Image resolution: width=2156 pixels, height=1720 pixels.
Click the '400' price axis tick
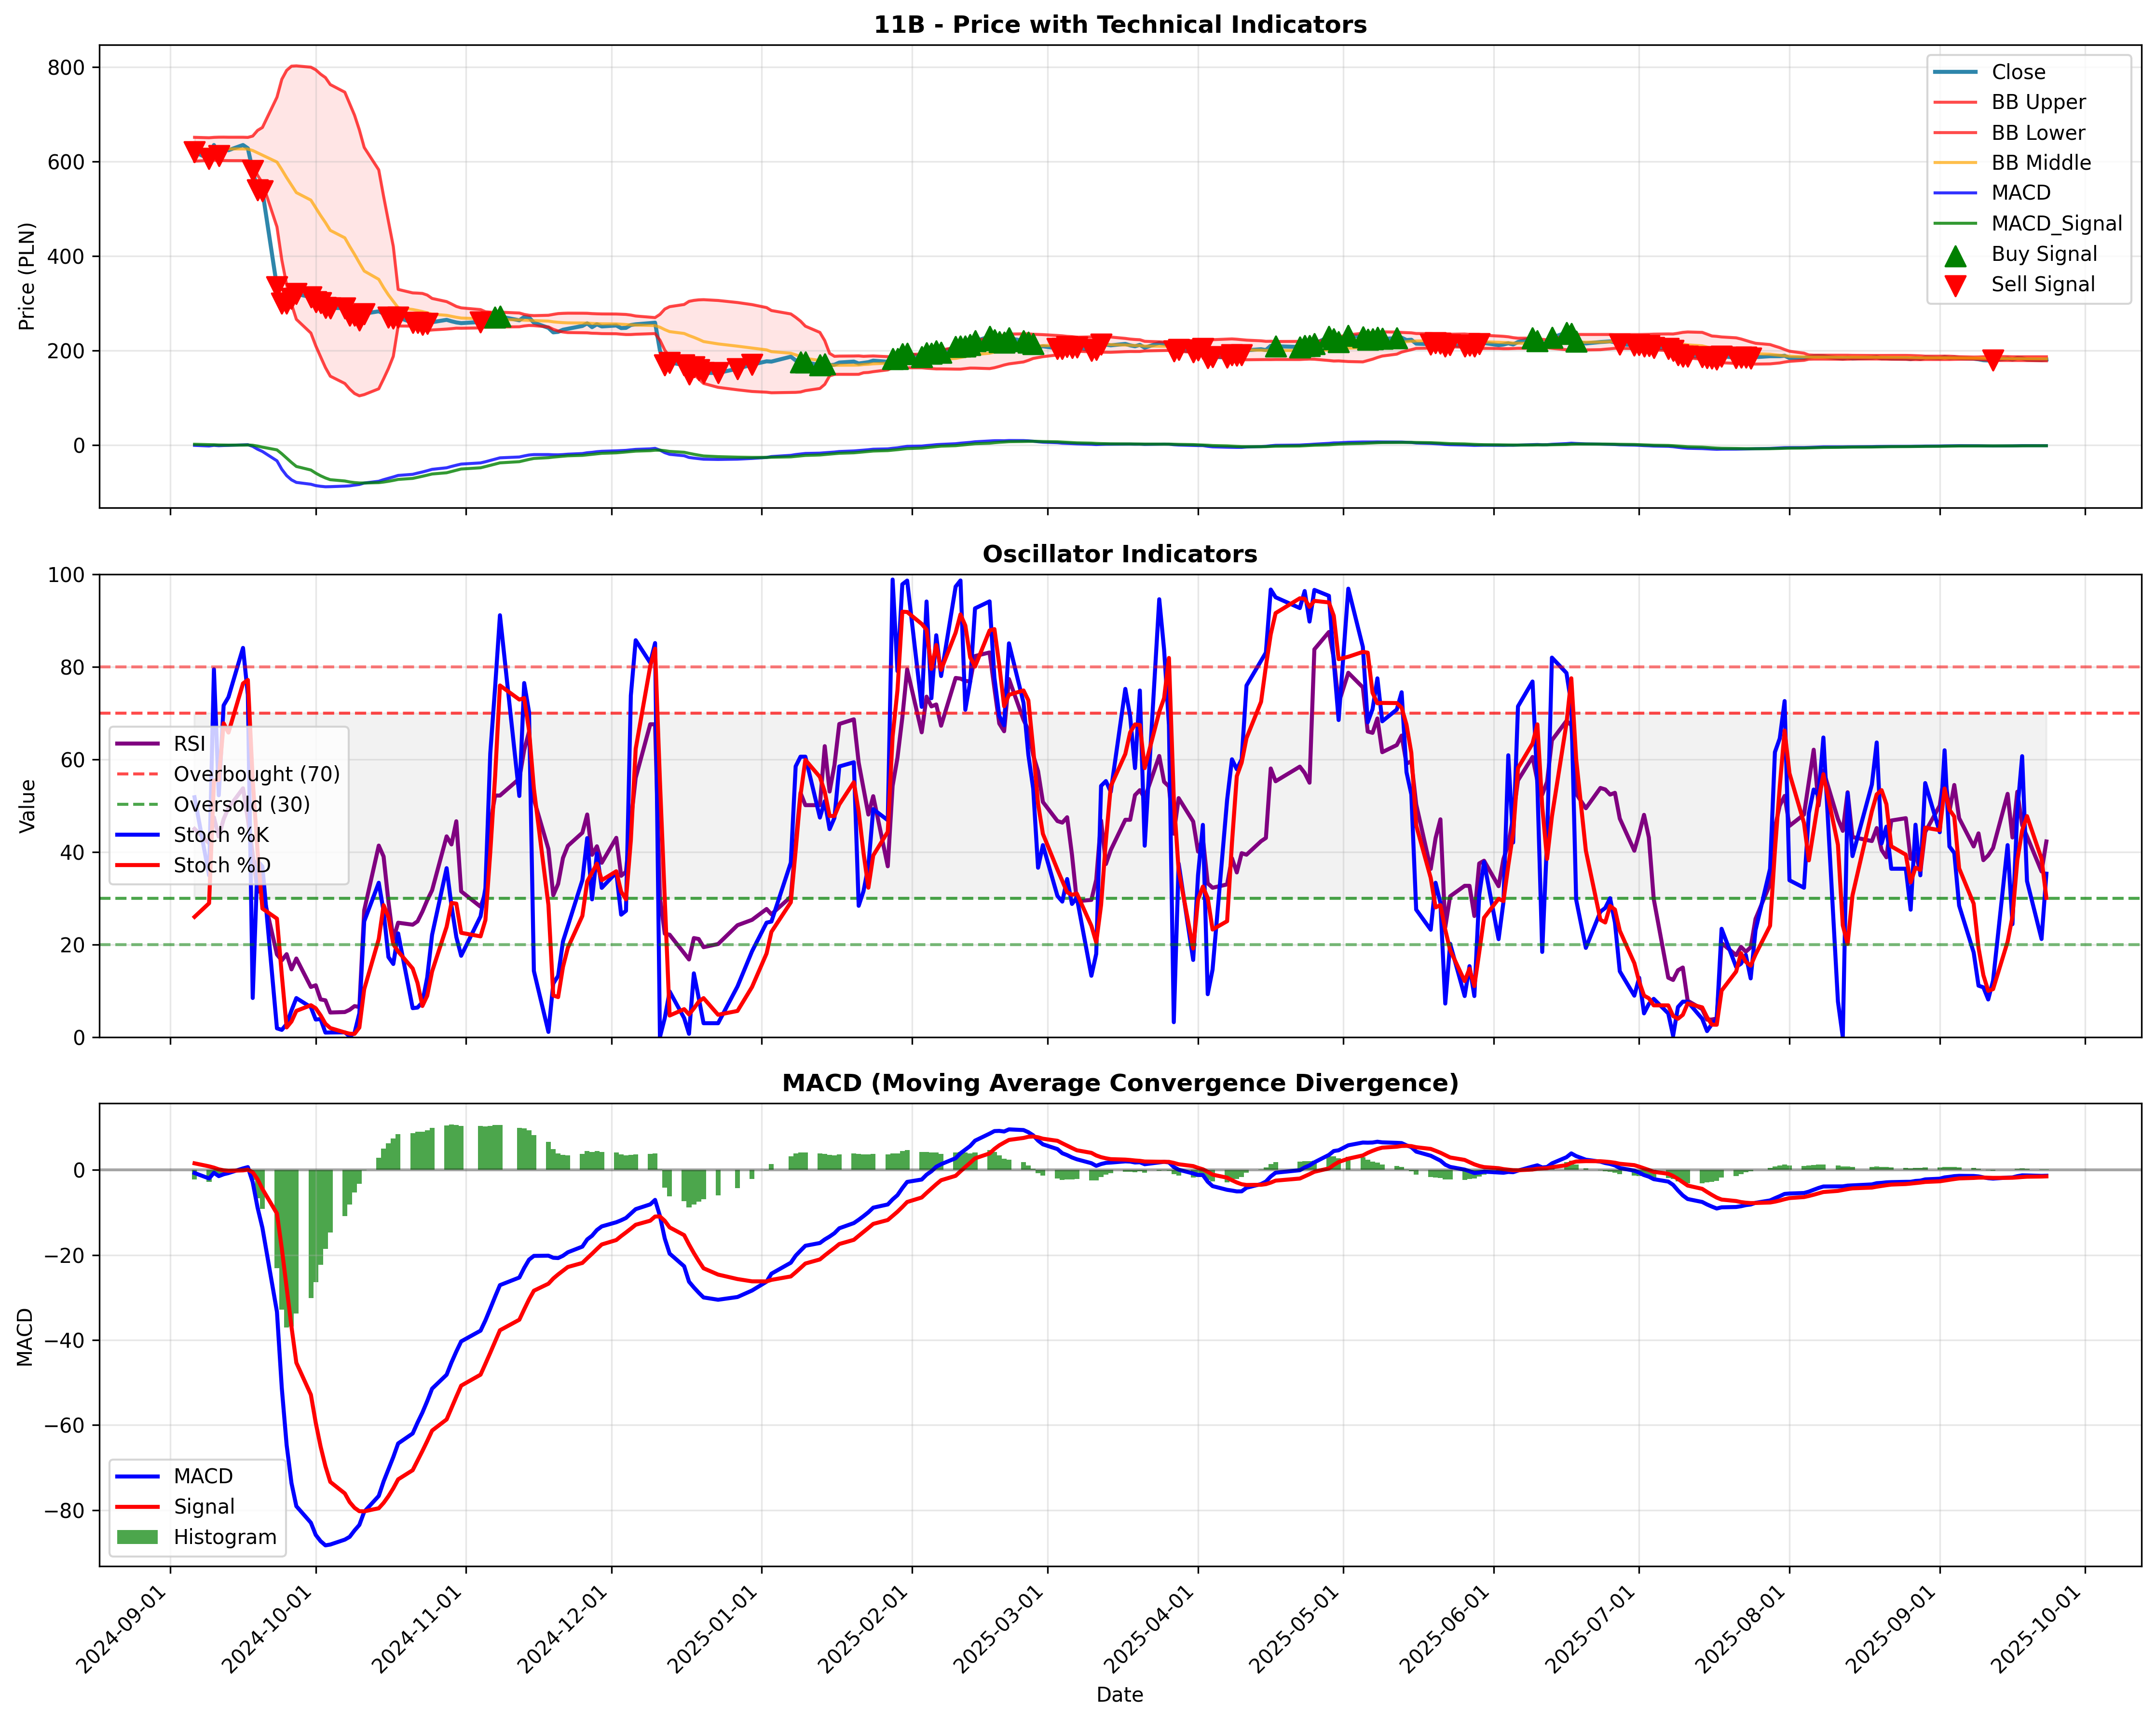point(67,257)
